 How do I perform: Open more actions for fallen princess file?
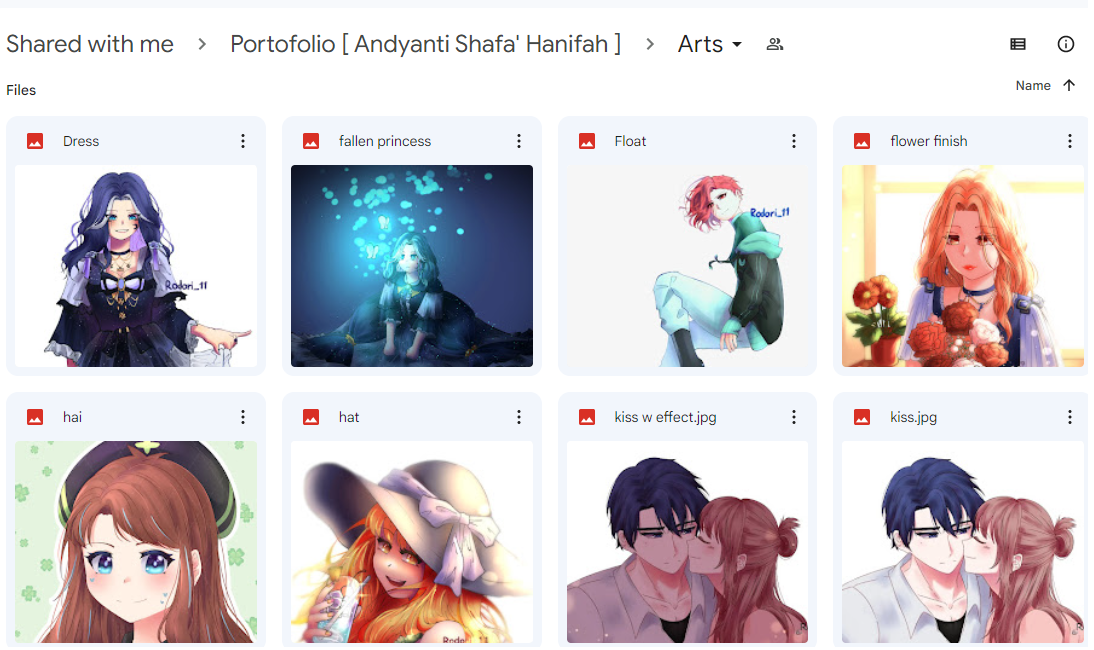tap(518, 141)
